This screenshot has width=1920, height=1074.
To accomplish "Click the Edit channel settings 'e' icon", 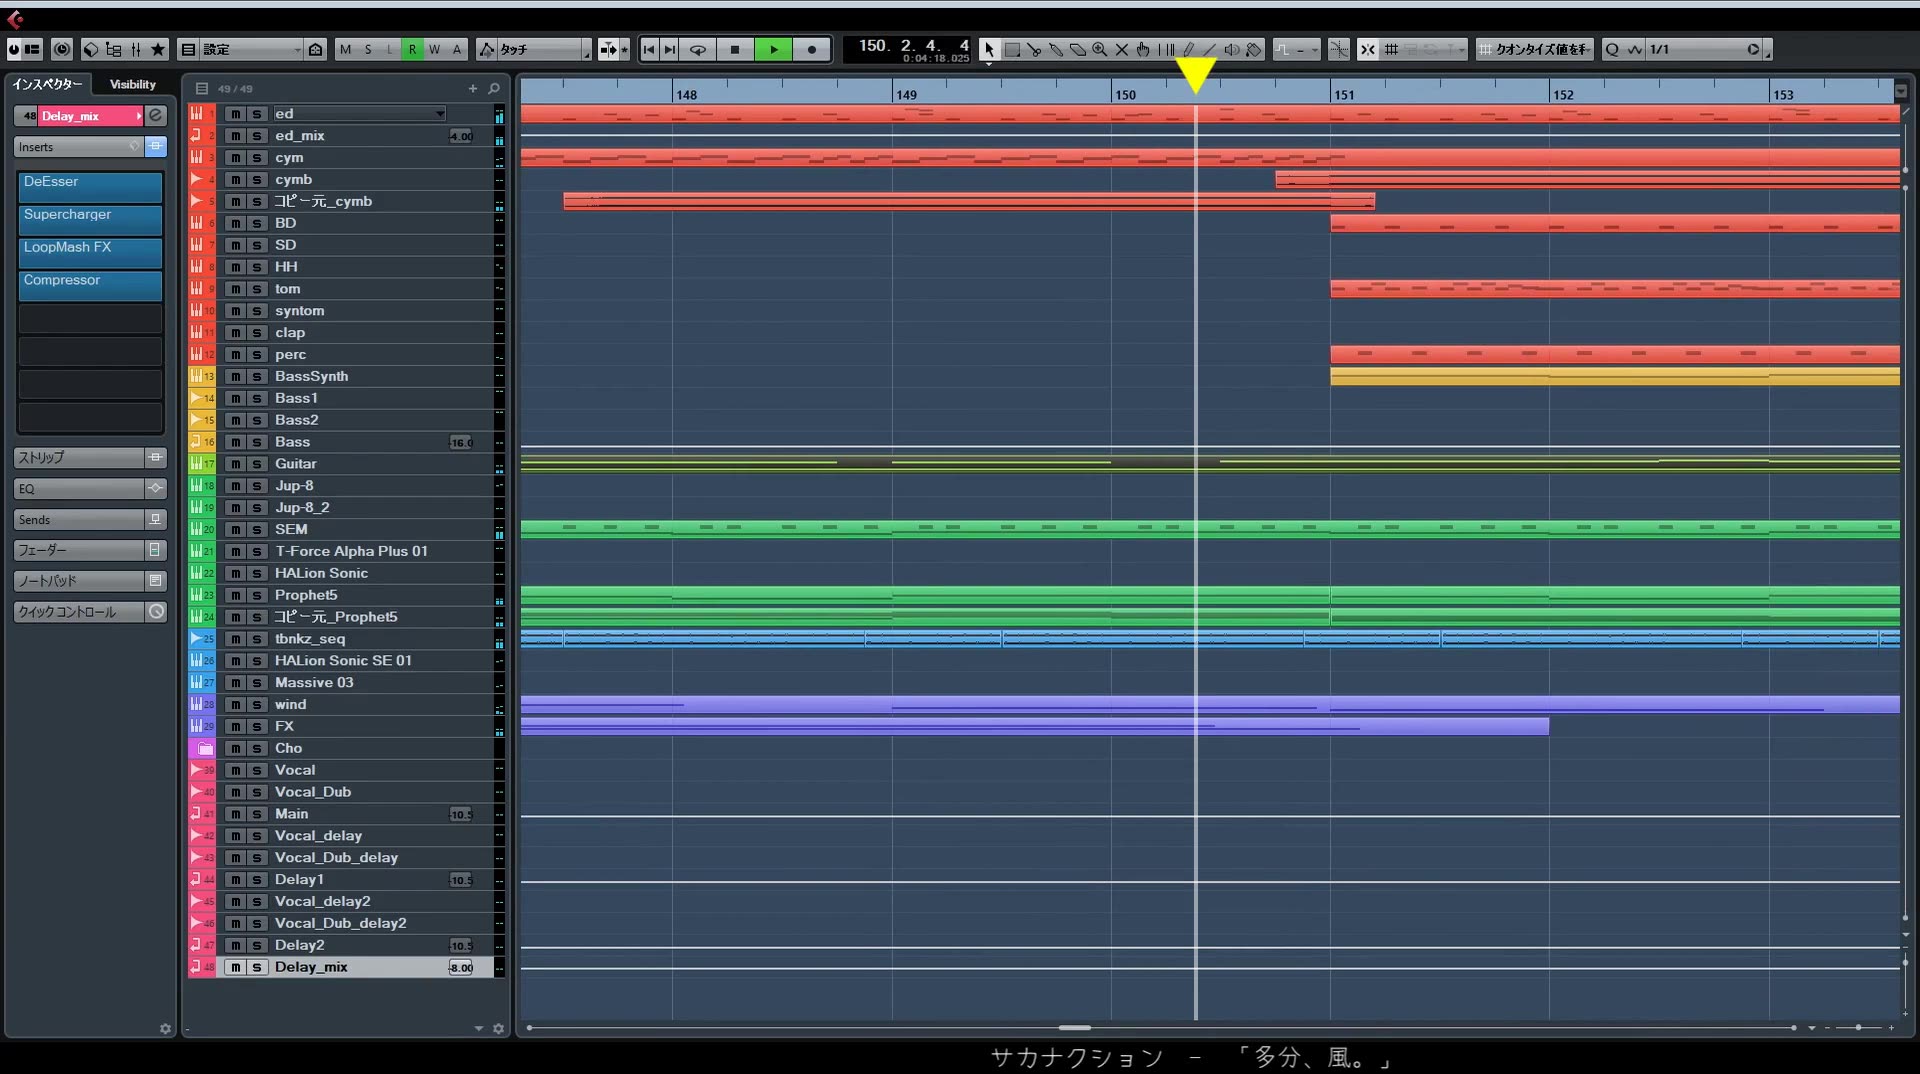I will 156,116.
